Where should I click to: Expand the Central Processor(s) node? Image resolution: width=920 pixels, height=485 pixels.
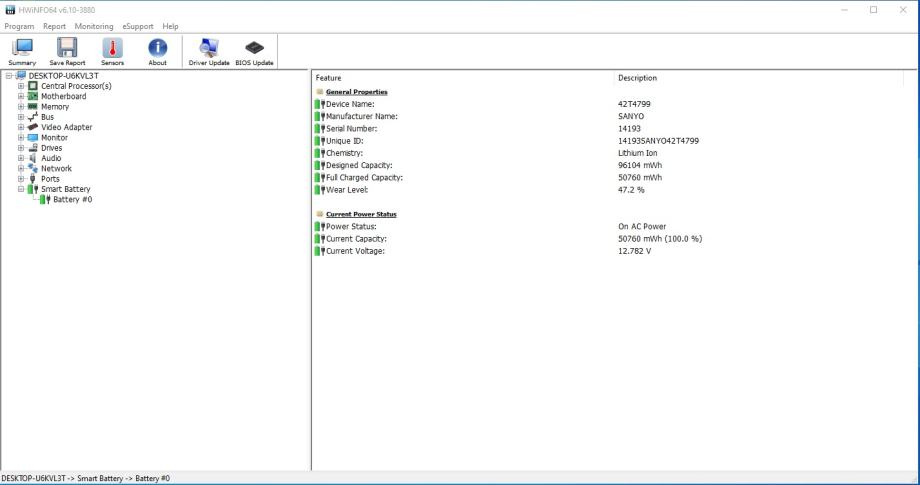pos(21,86)
